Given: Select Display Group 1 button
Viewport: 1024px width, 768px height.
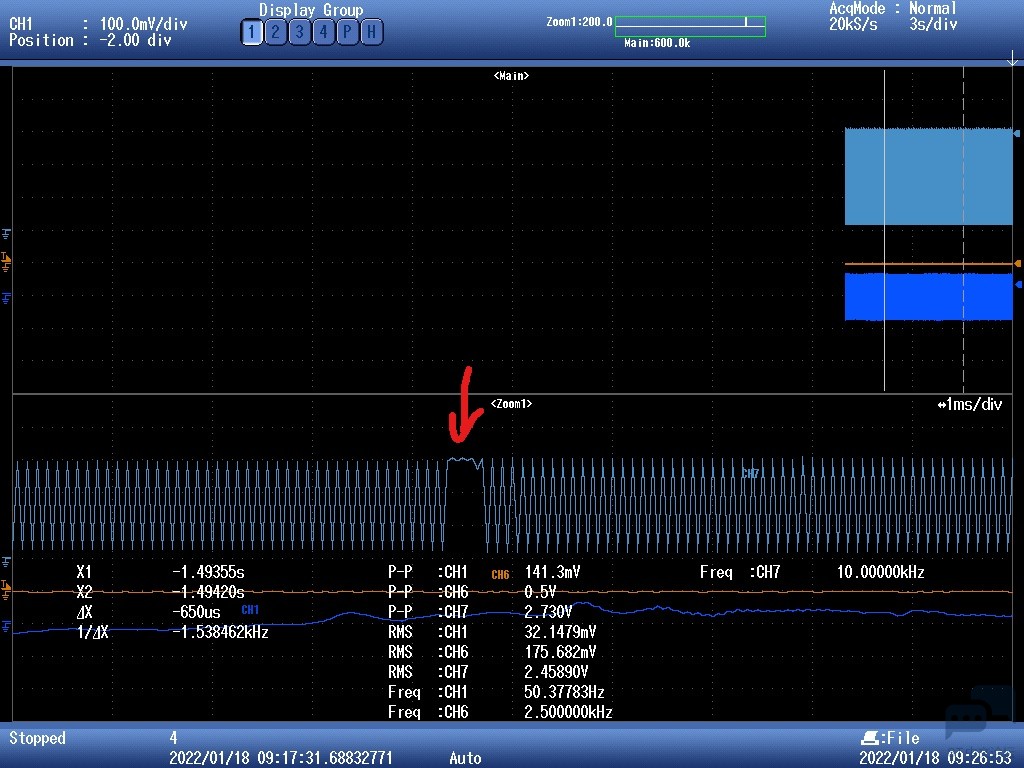Looking at the screenshot, I should [x=251, y=33].
